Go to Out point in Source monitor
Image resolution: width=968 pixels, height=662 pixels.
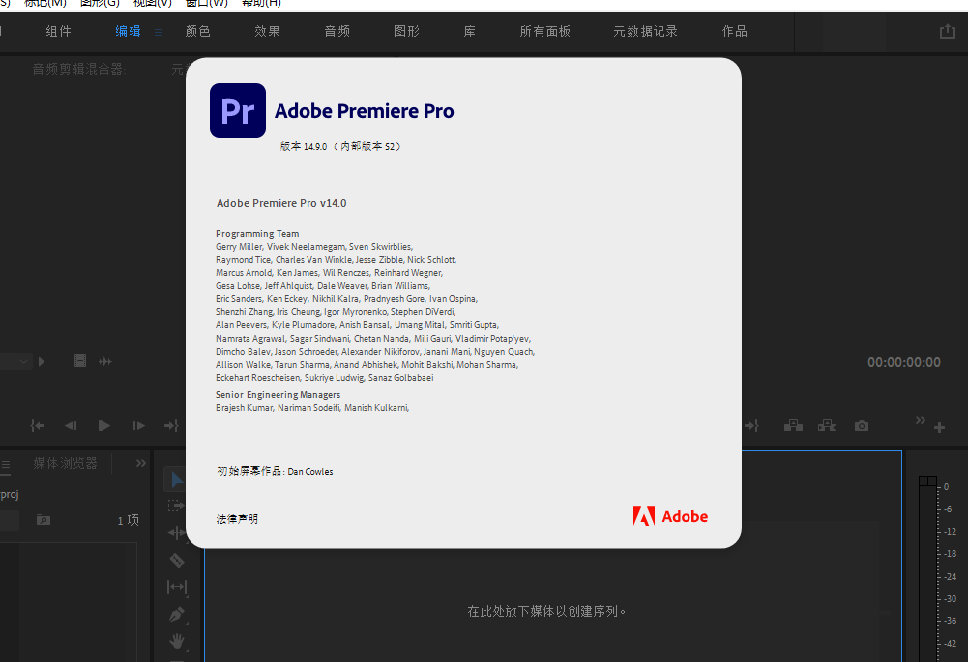[x=171, y=425]
